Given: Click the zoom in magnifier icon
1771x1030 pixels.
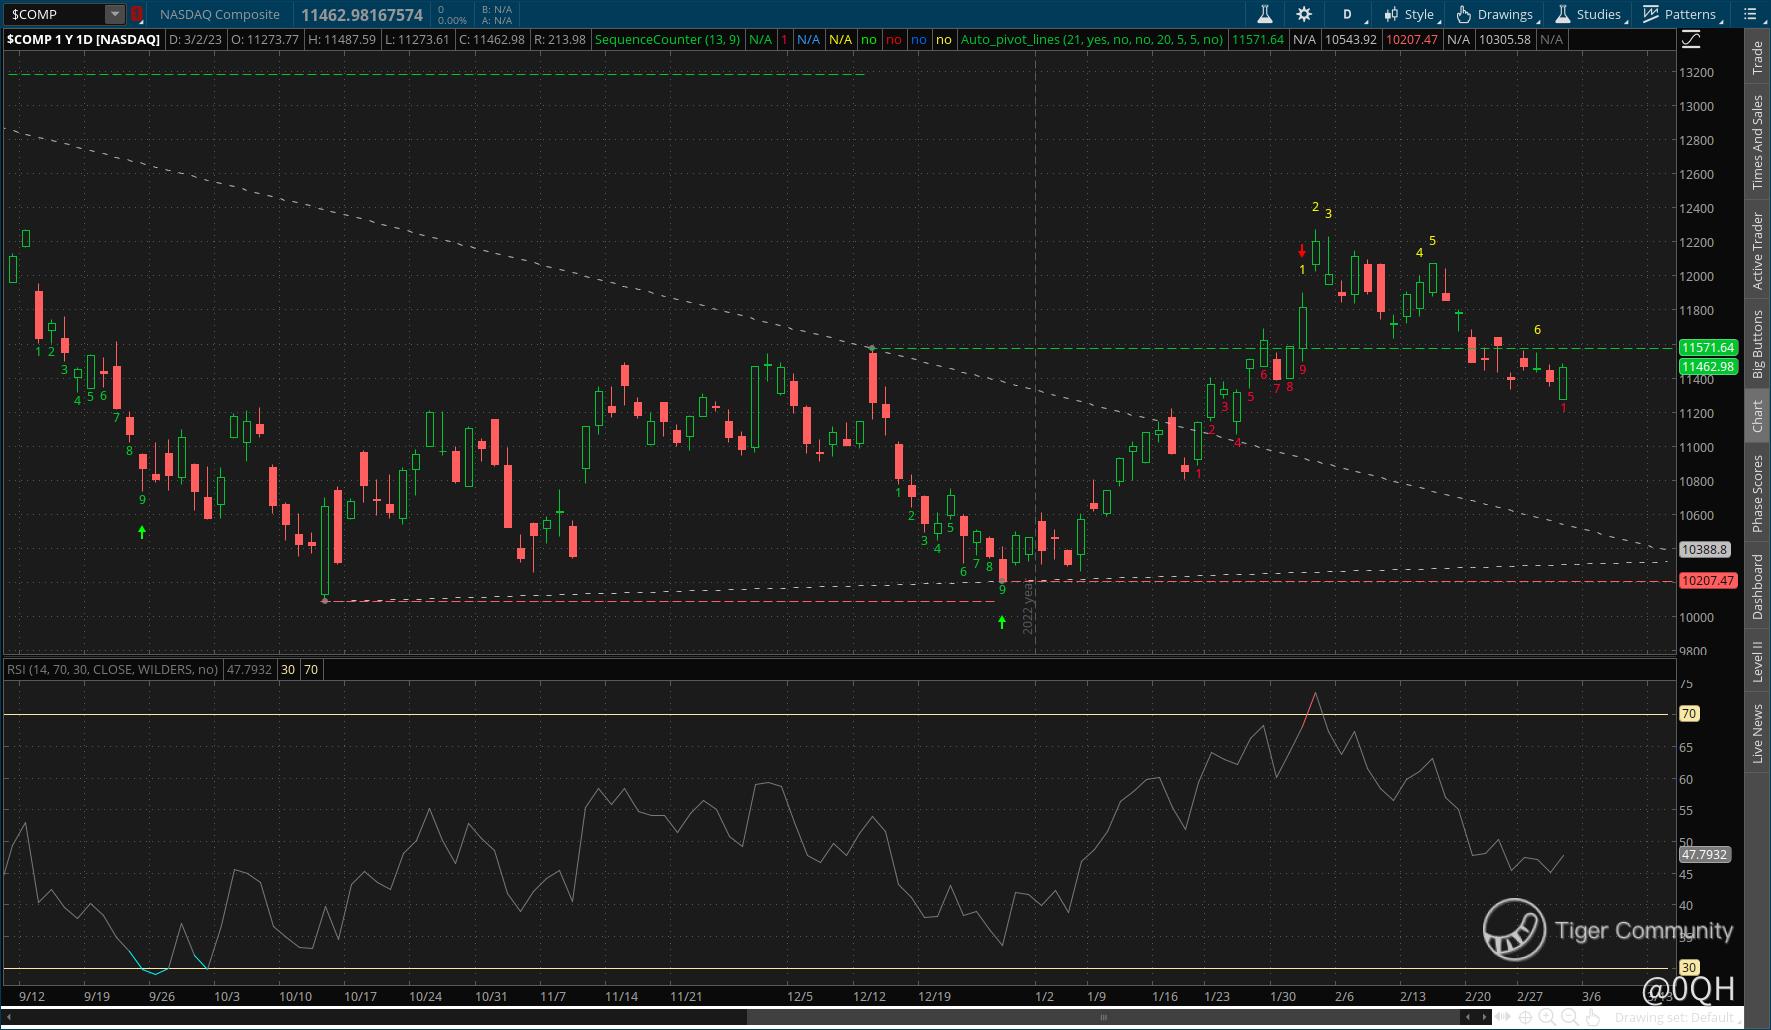Looking at the screenshot, I should [1547, 1017].
